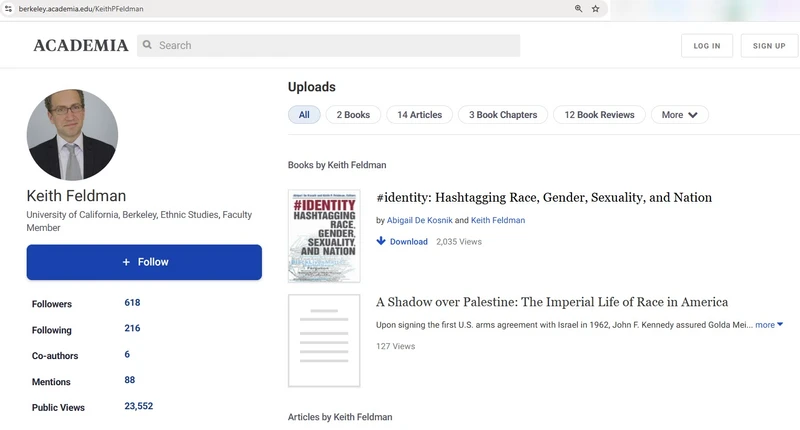Click the browser address bar URL
This screenshot has width=800, height=430.
(x=81, y=9)
